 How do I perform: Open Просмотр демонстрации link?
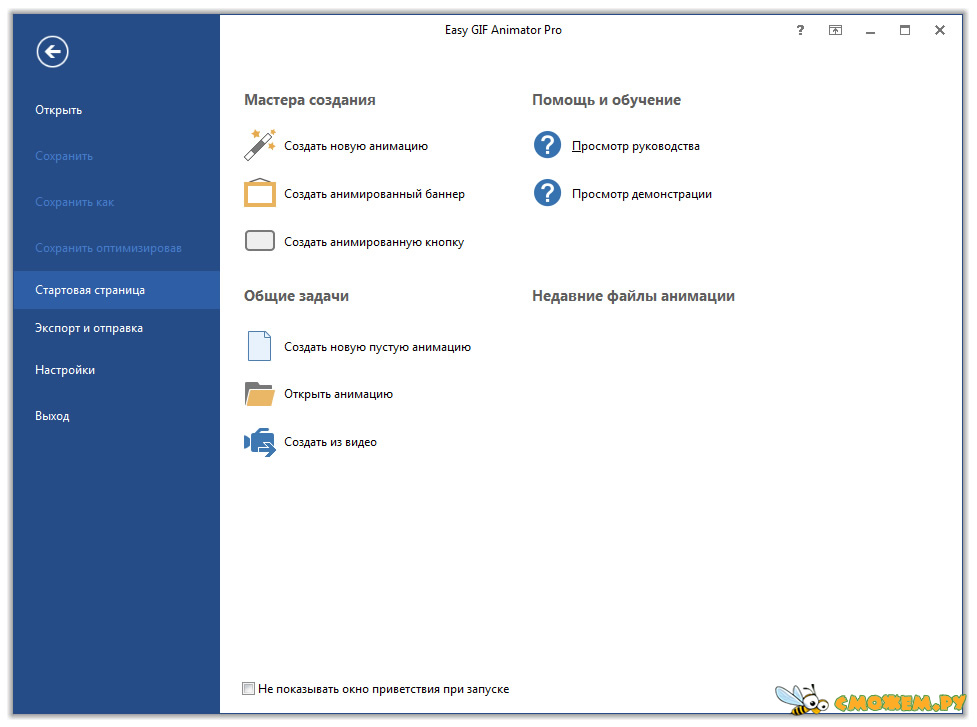[x=642, y=194]
